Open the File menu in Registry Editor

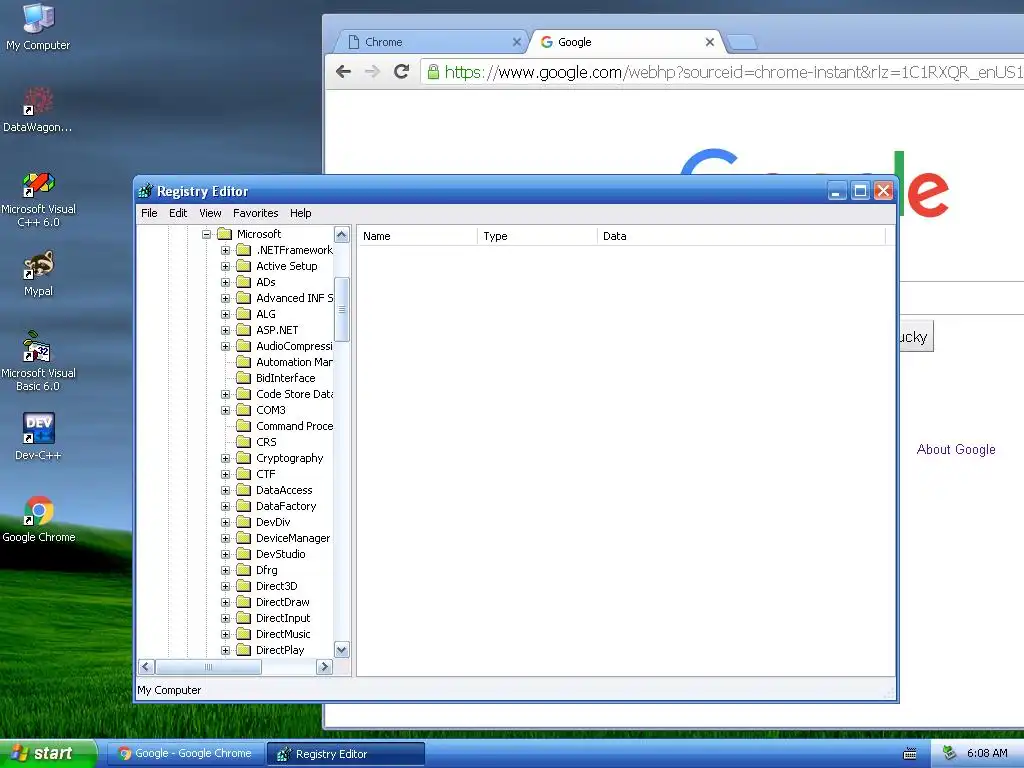click(x=149, y=213)
